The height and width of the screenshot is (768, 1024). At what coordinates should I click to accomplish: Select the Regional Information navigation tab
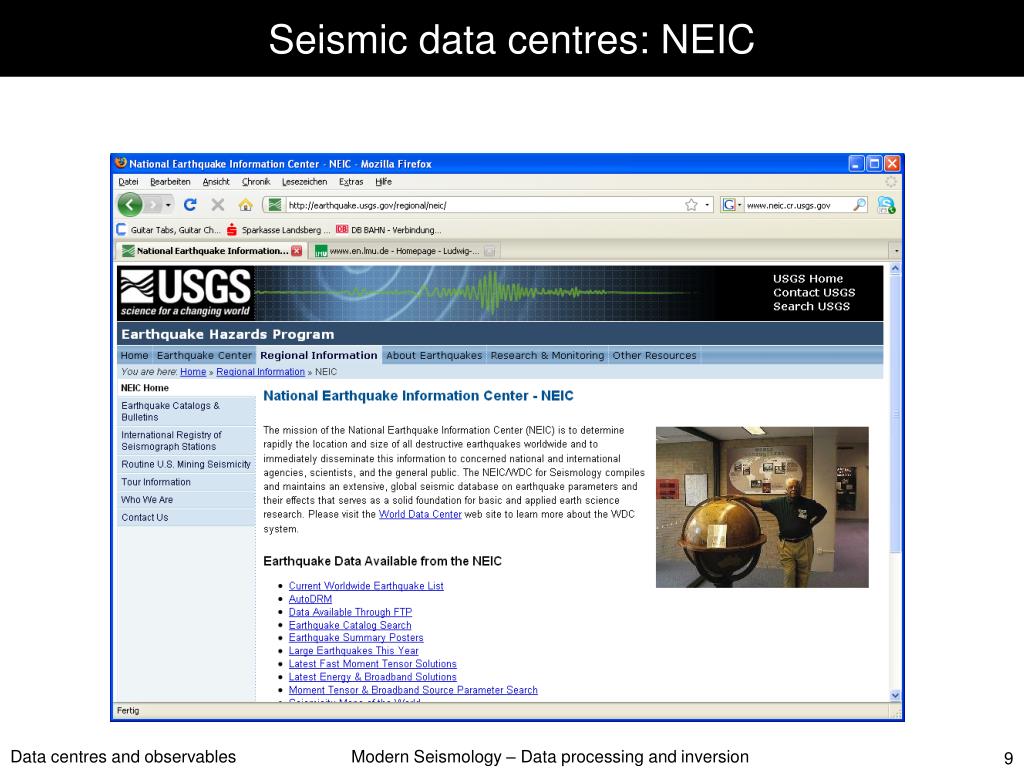pos(319,355)
